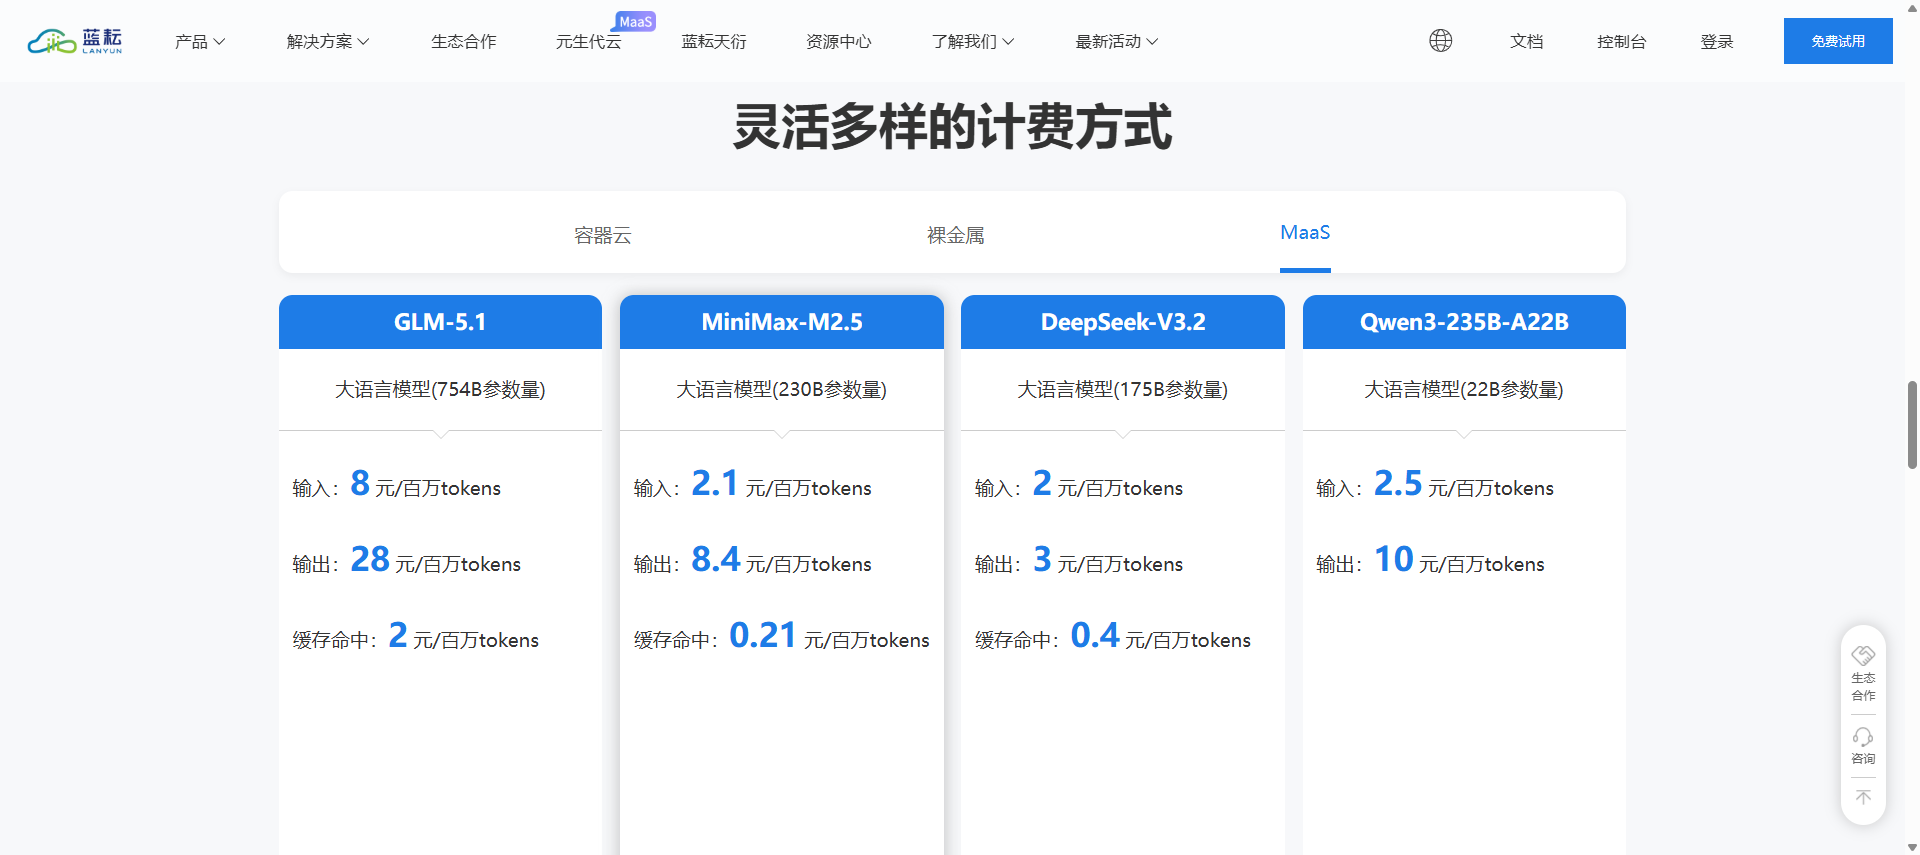Expand the 了解我们 dropdown menu

click(x=973, y=41)
